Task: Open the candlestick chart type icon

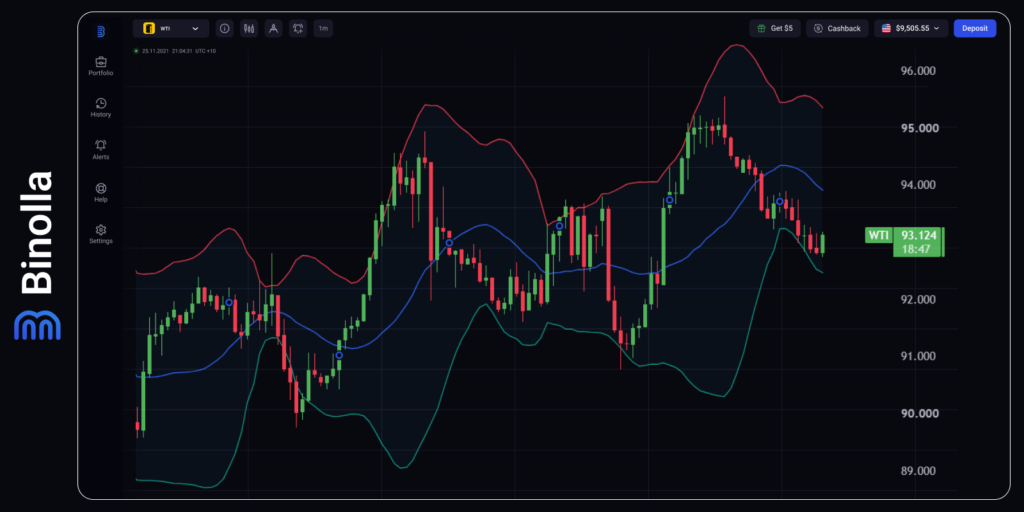Action: pyautogui.click(x=249, y=29)
